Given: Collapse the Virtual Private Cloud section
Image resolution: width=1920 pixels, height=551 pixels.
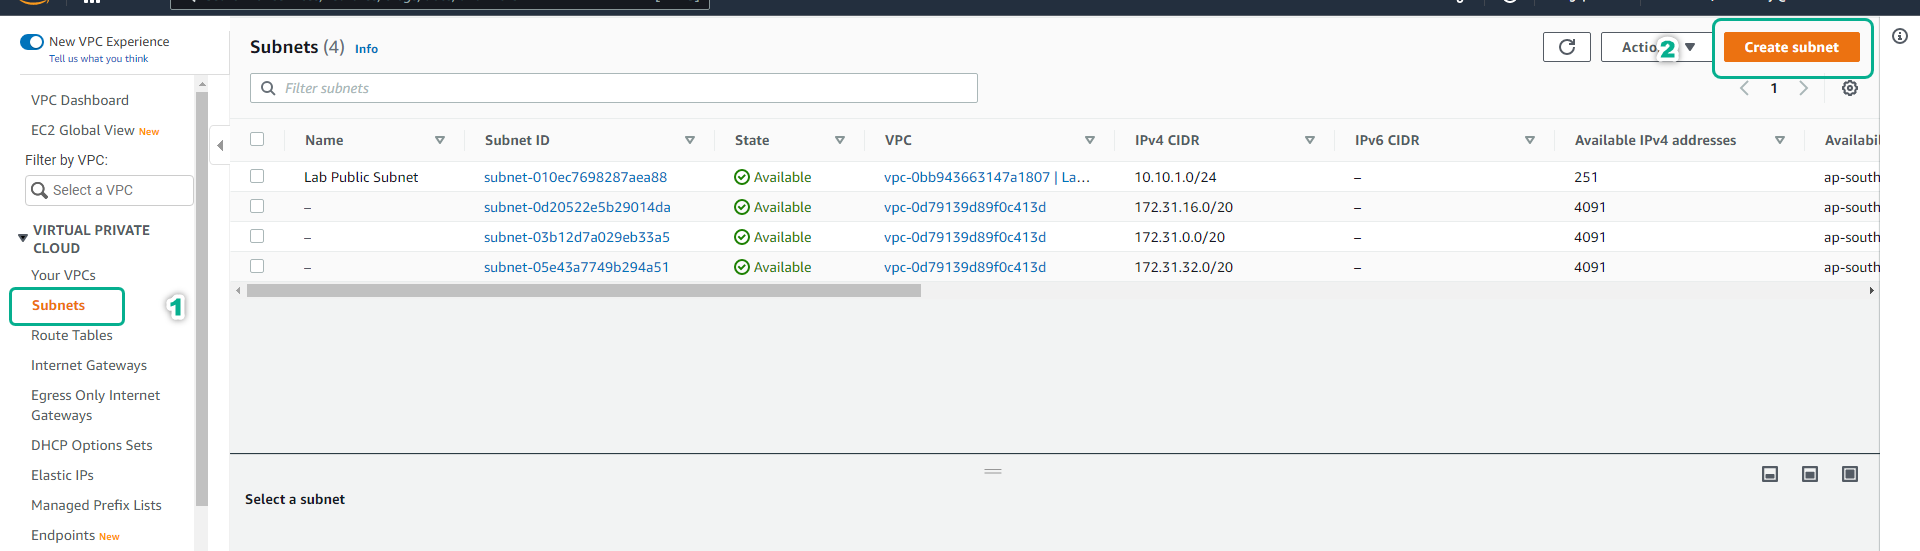Looking at the screenshot, I should [x=22, y=238].
